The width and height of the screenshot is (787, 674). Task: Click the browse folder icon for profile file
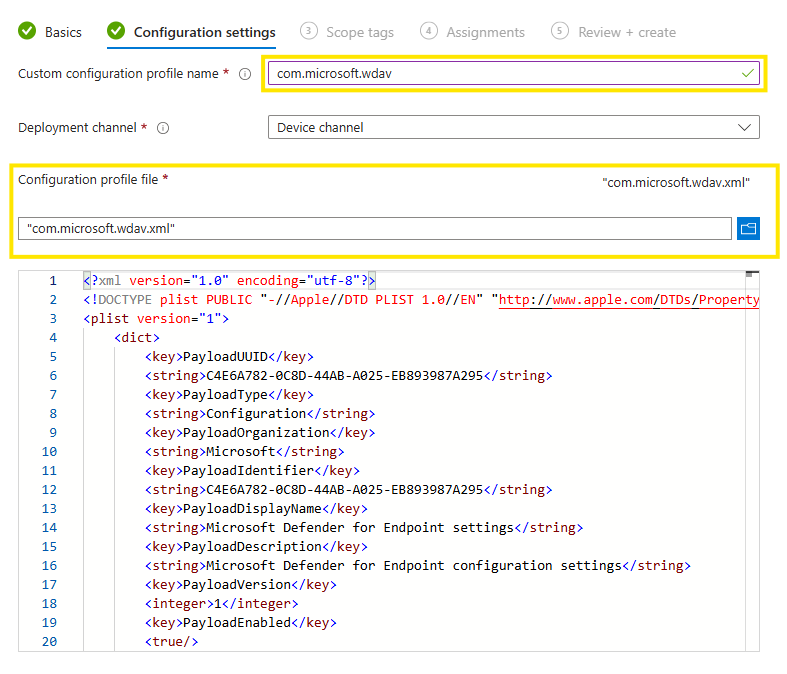(x=748, y=229)
